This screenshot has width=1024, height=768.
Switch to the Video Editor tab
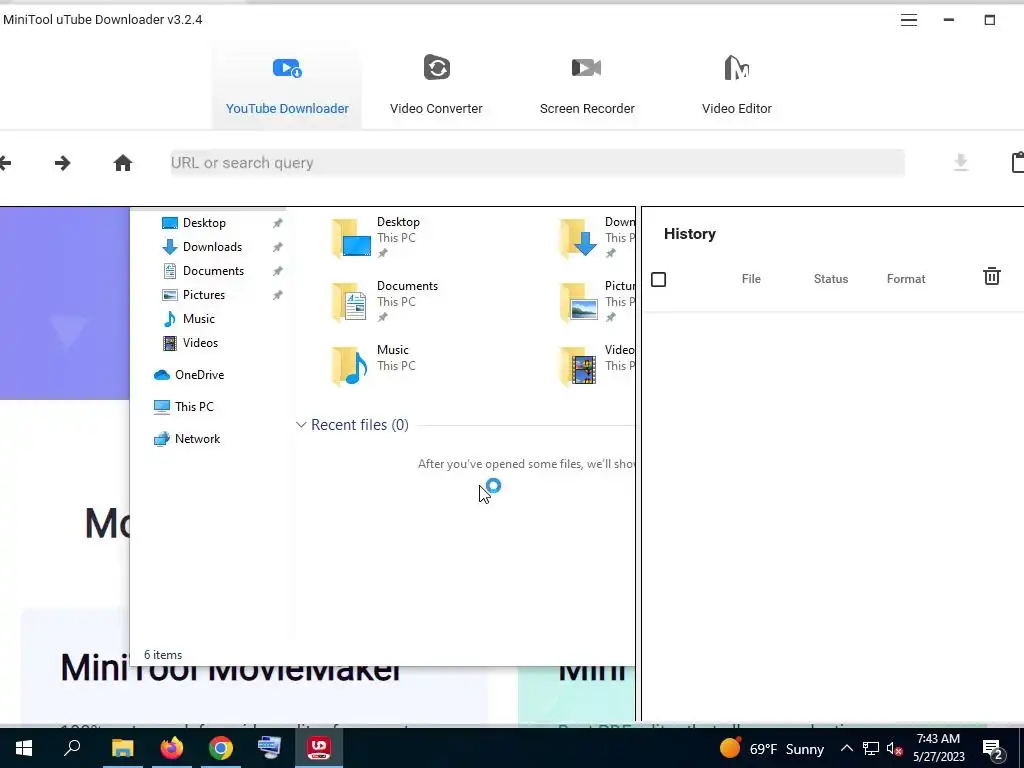click(737, 86)
